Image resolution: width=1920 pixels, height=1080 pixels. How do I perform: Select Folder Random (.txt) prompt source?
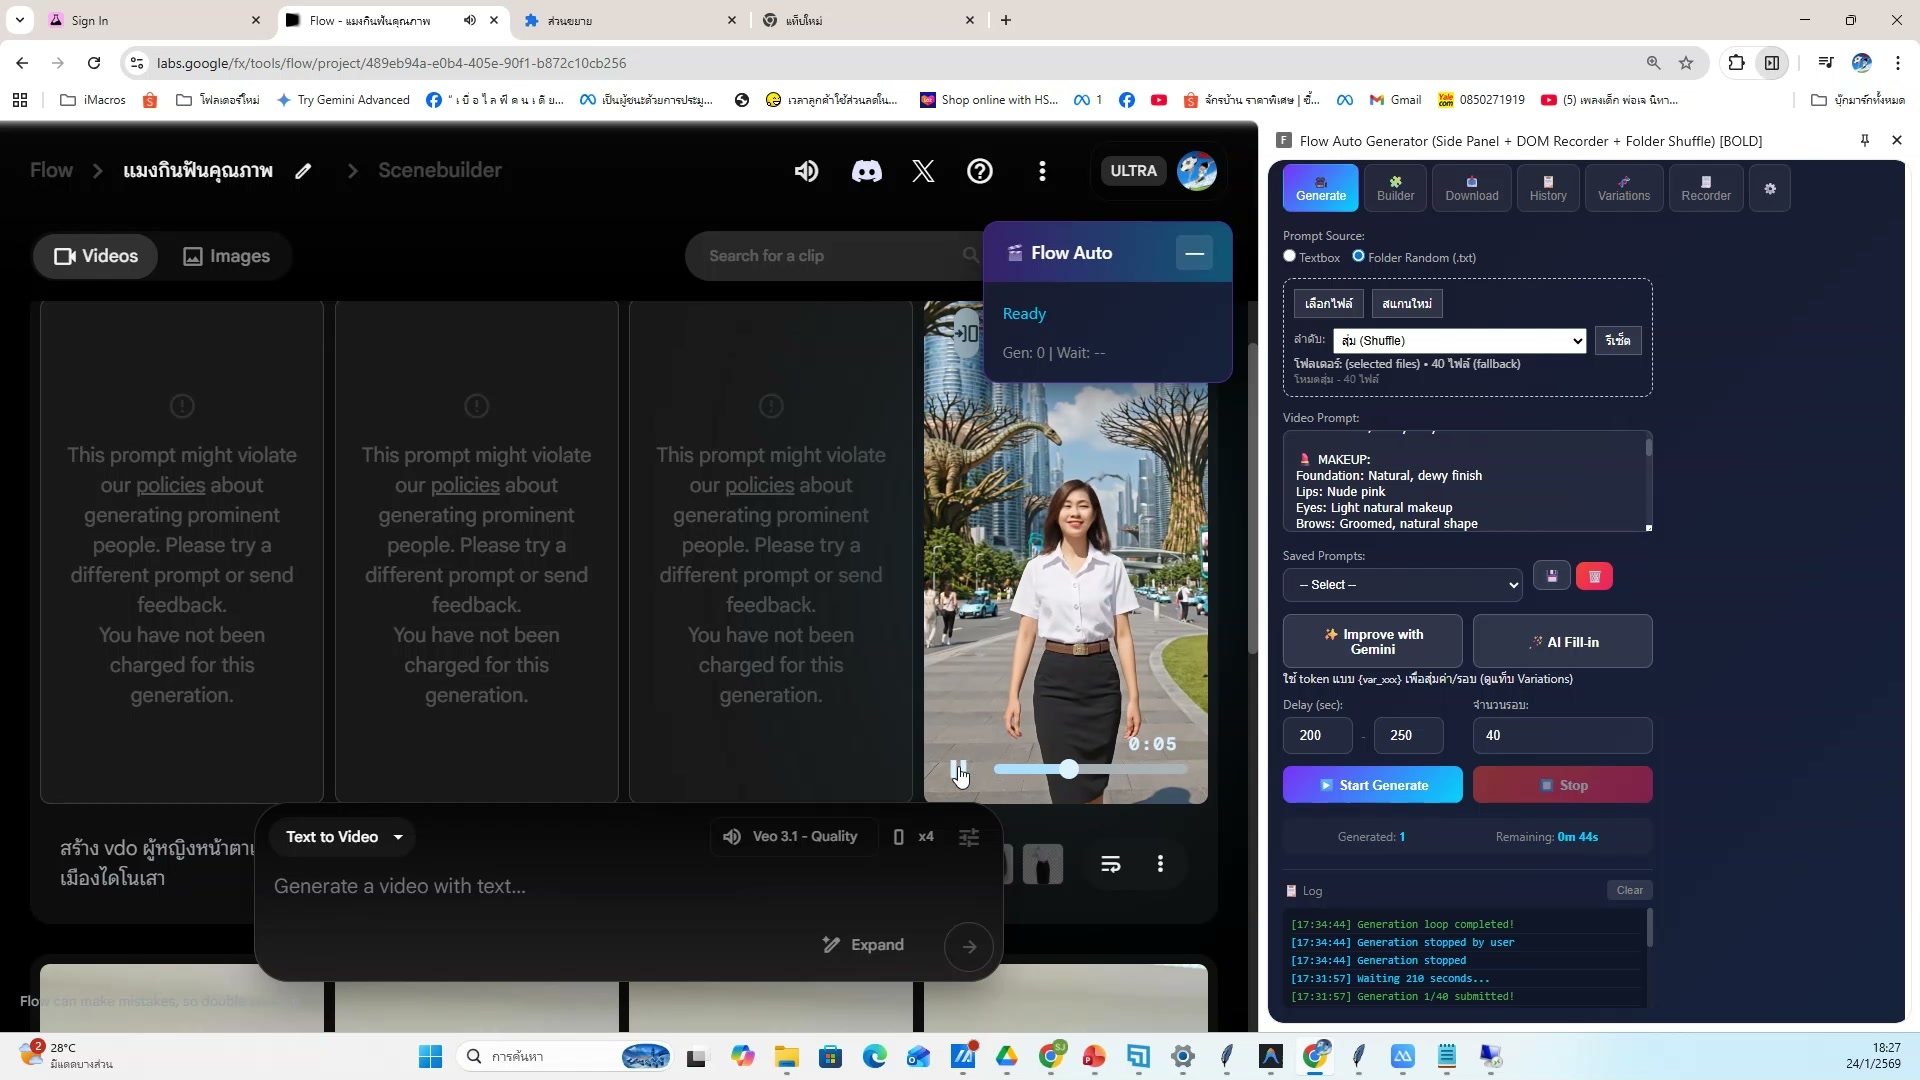tap(1359, 256)
